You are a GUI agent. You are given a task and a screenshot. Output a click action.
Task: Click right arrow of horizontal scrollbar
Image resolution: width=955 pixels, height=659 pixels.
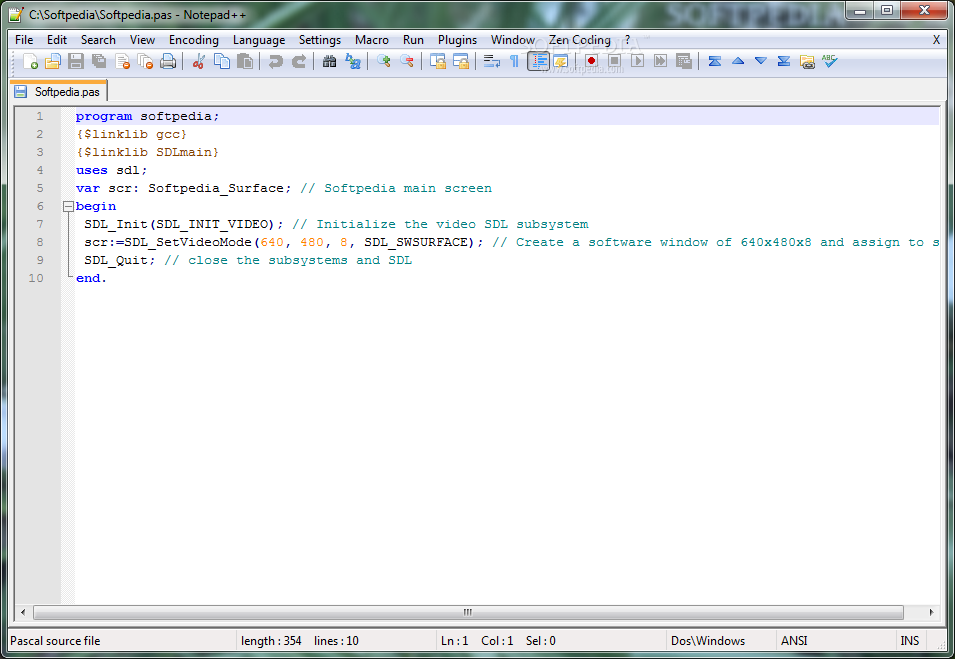[x=931, y=612]
